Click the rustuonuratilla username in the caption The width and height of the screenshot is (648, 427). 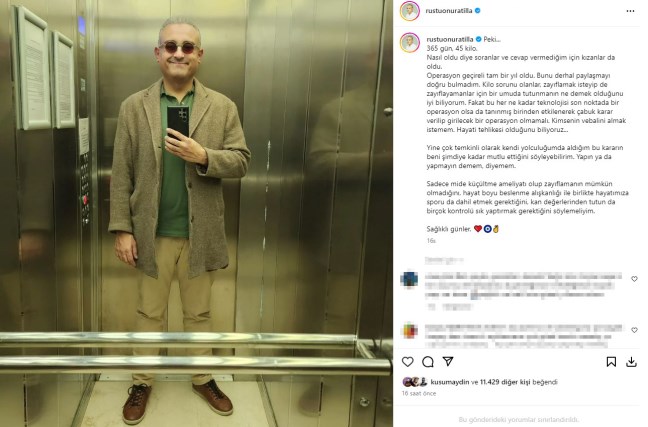450,39
